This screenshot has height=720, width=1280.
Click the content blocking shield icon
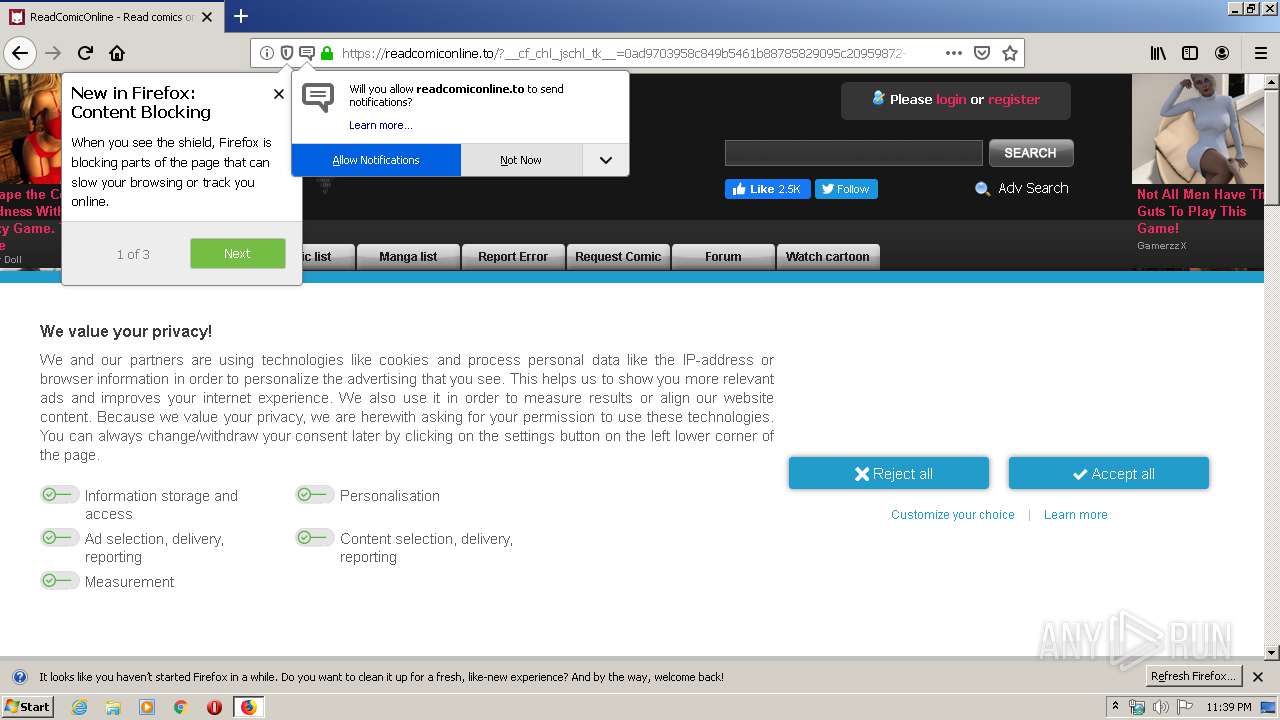[x=287, y=53]
